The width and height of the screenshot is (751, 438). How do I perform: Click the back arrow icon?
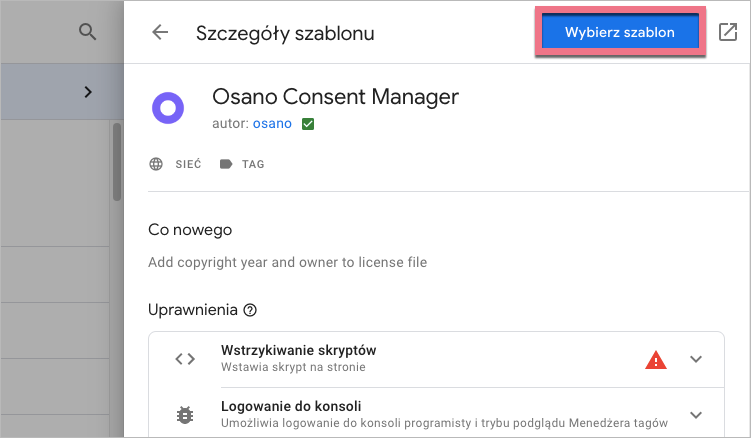[160, 32]
